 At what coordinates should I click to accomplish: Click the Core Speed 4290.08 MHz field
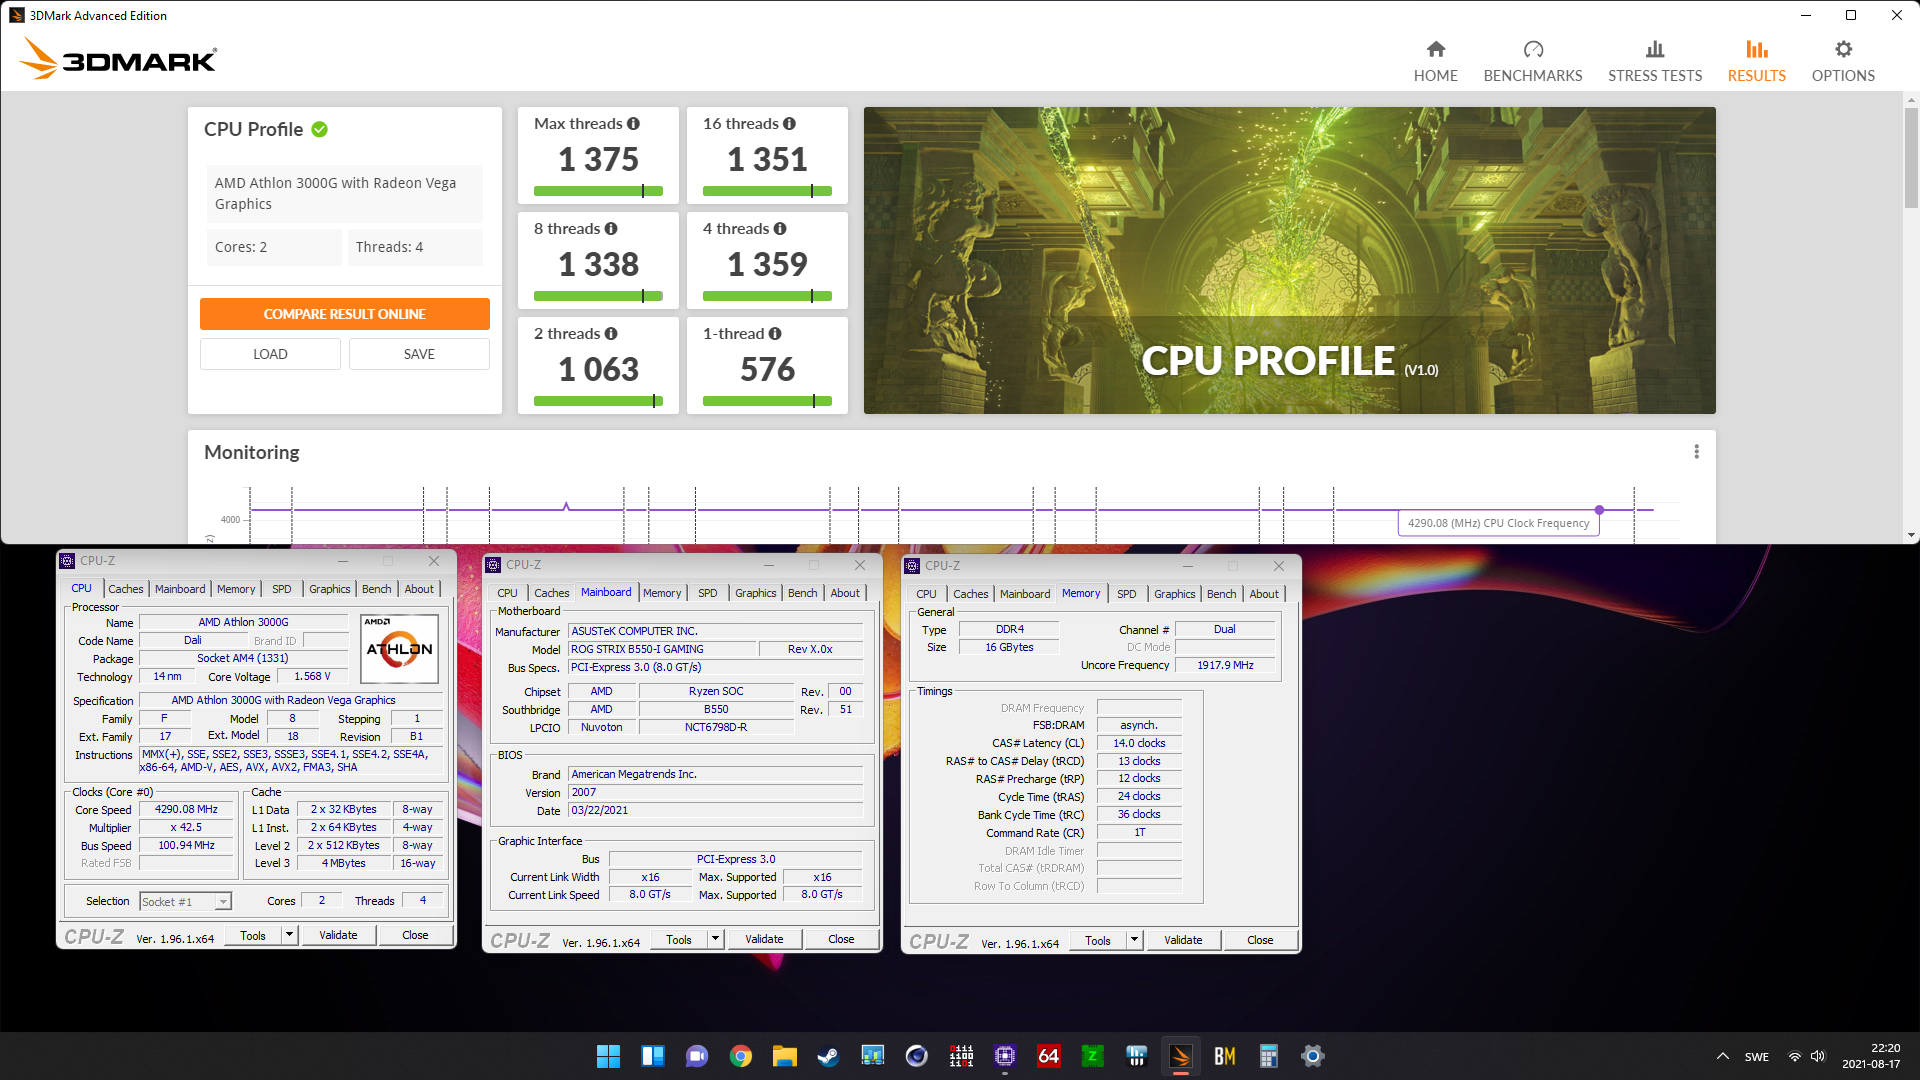click(x=186, y=809)
